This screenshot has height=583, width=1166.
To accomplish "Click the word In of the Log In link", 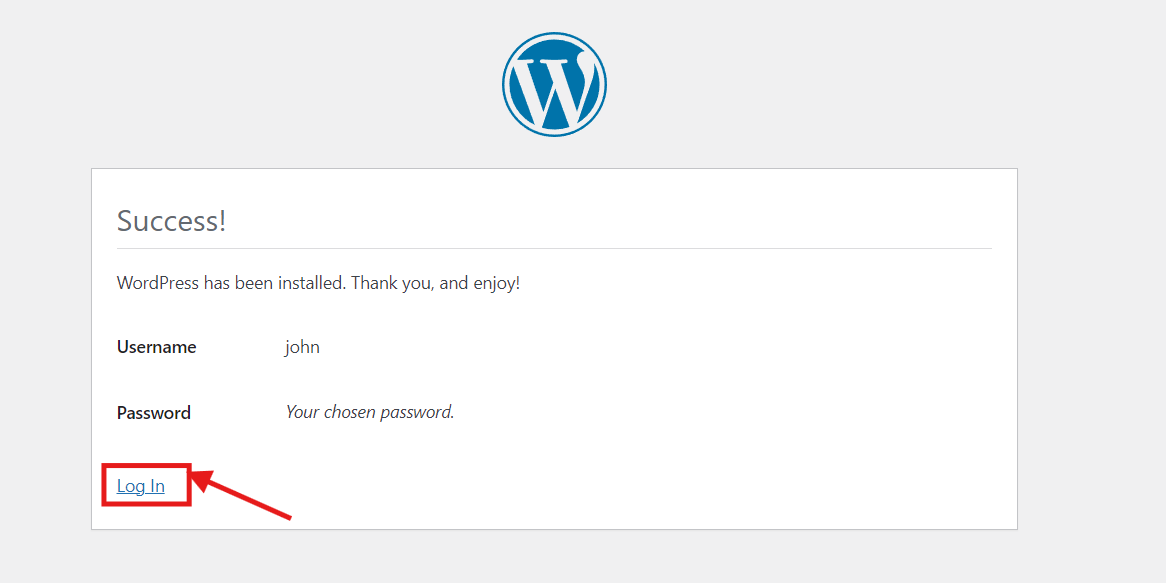I will tap(155, 486).
